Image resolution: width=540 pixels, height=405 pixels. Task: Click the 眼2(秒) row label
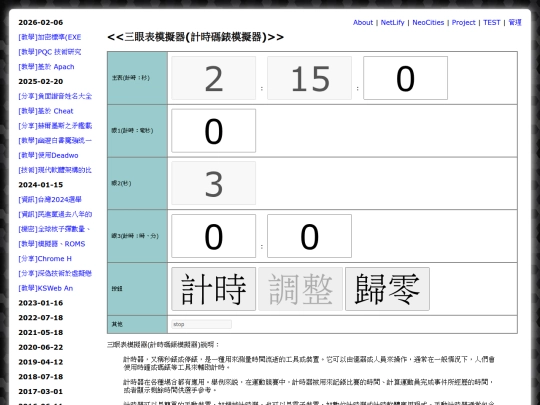coord(121,183)
